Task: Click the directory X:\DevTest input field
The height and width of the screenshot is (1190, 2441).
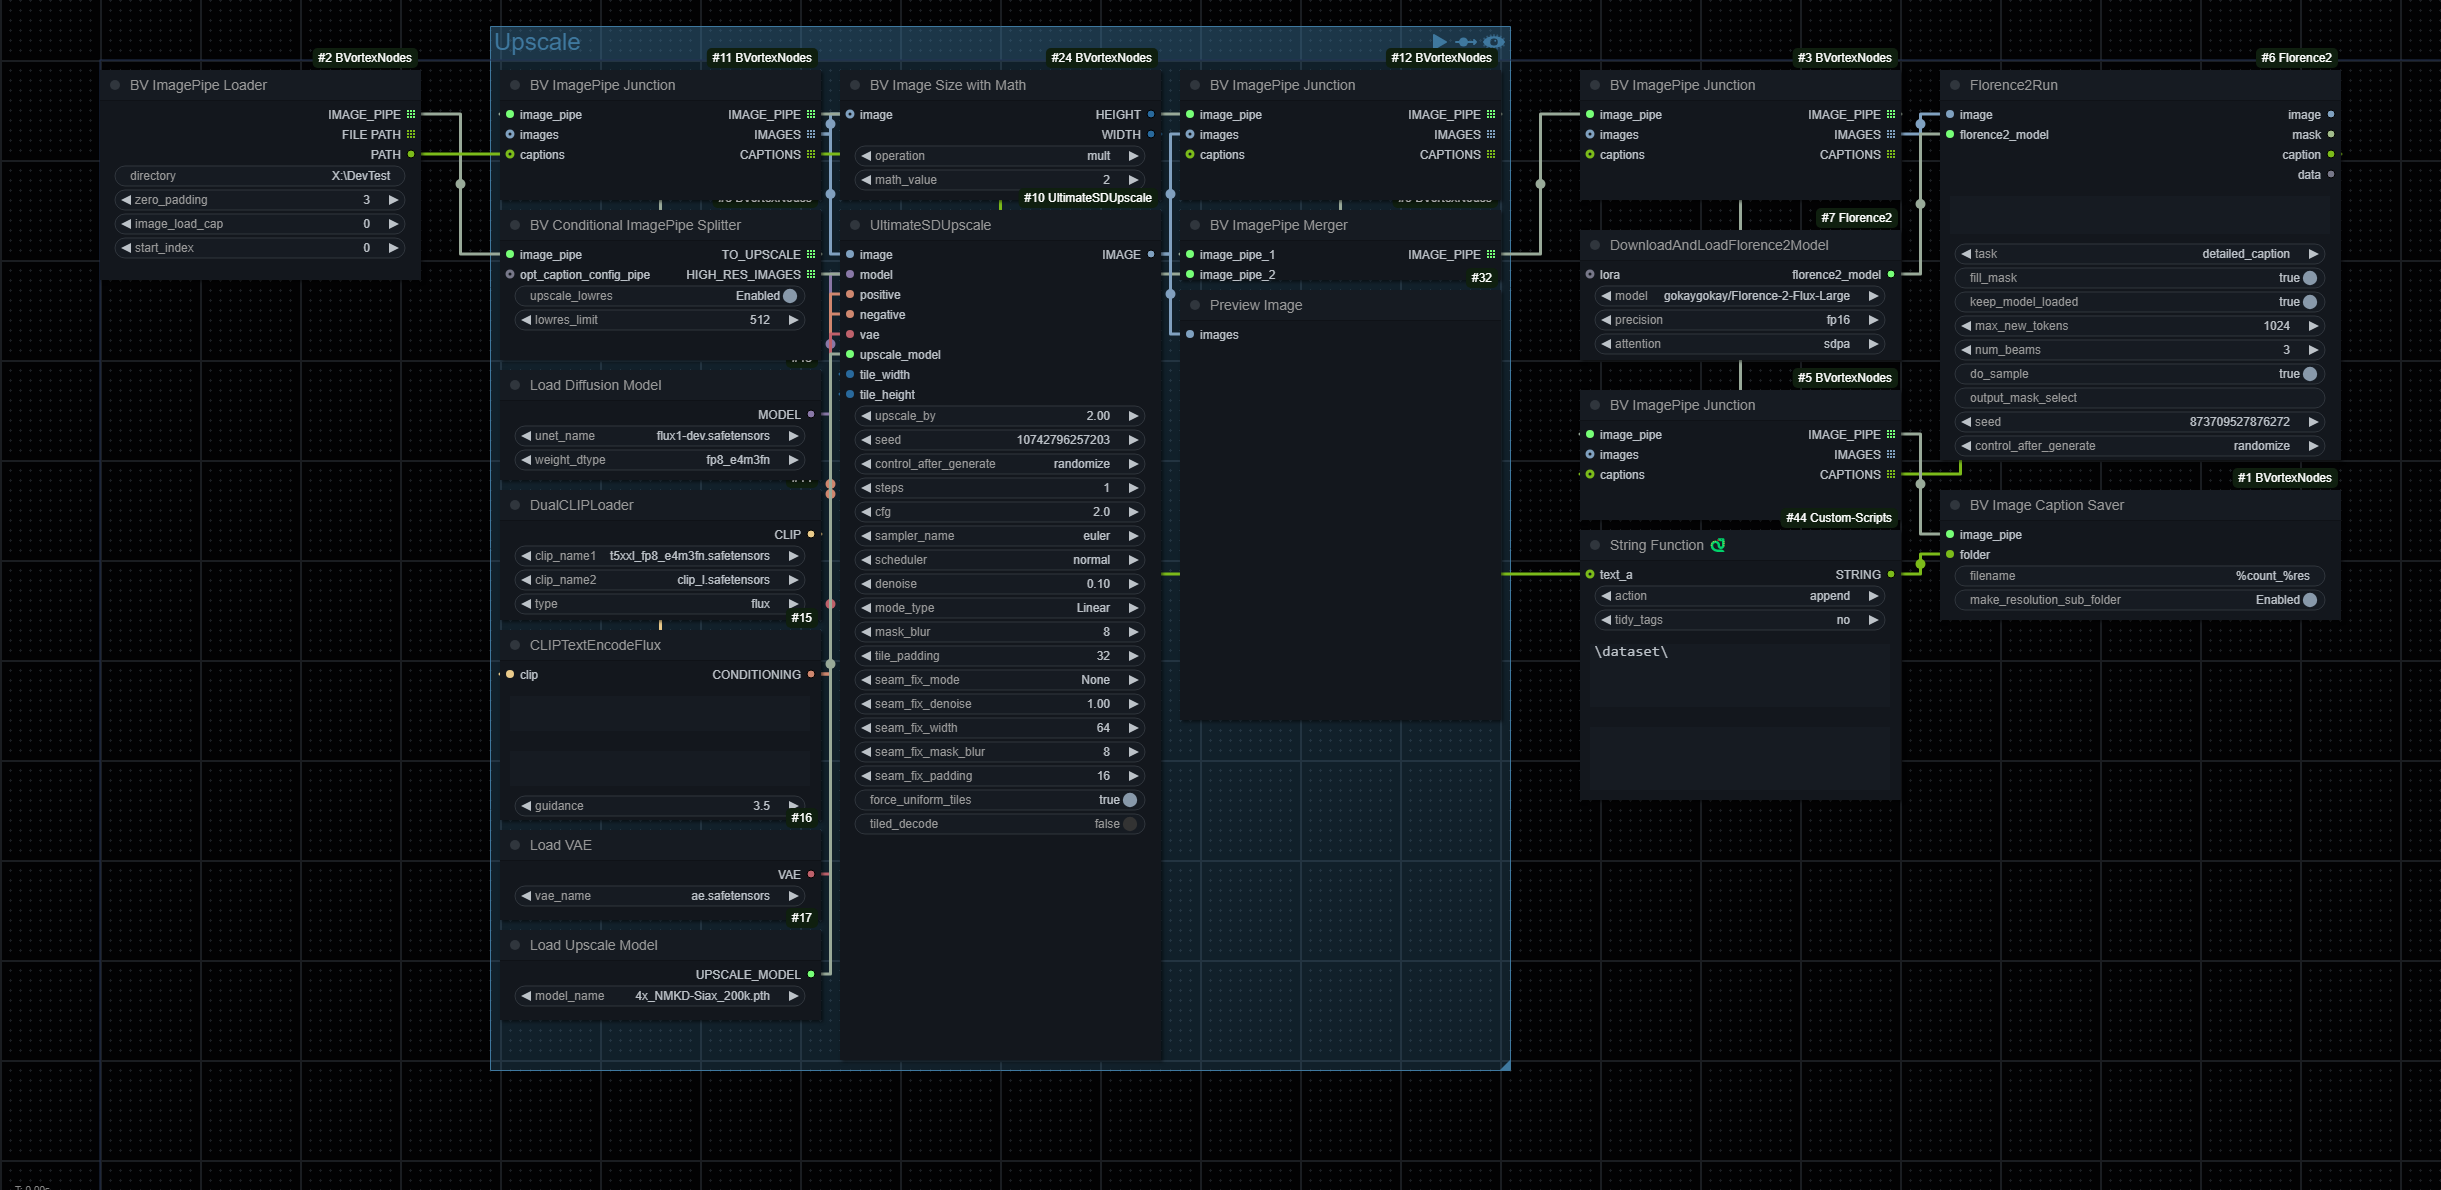Action: pyautogui.click(x=260, y=176)
